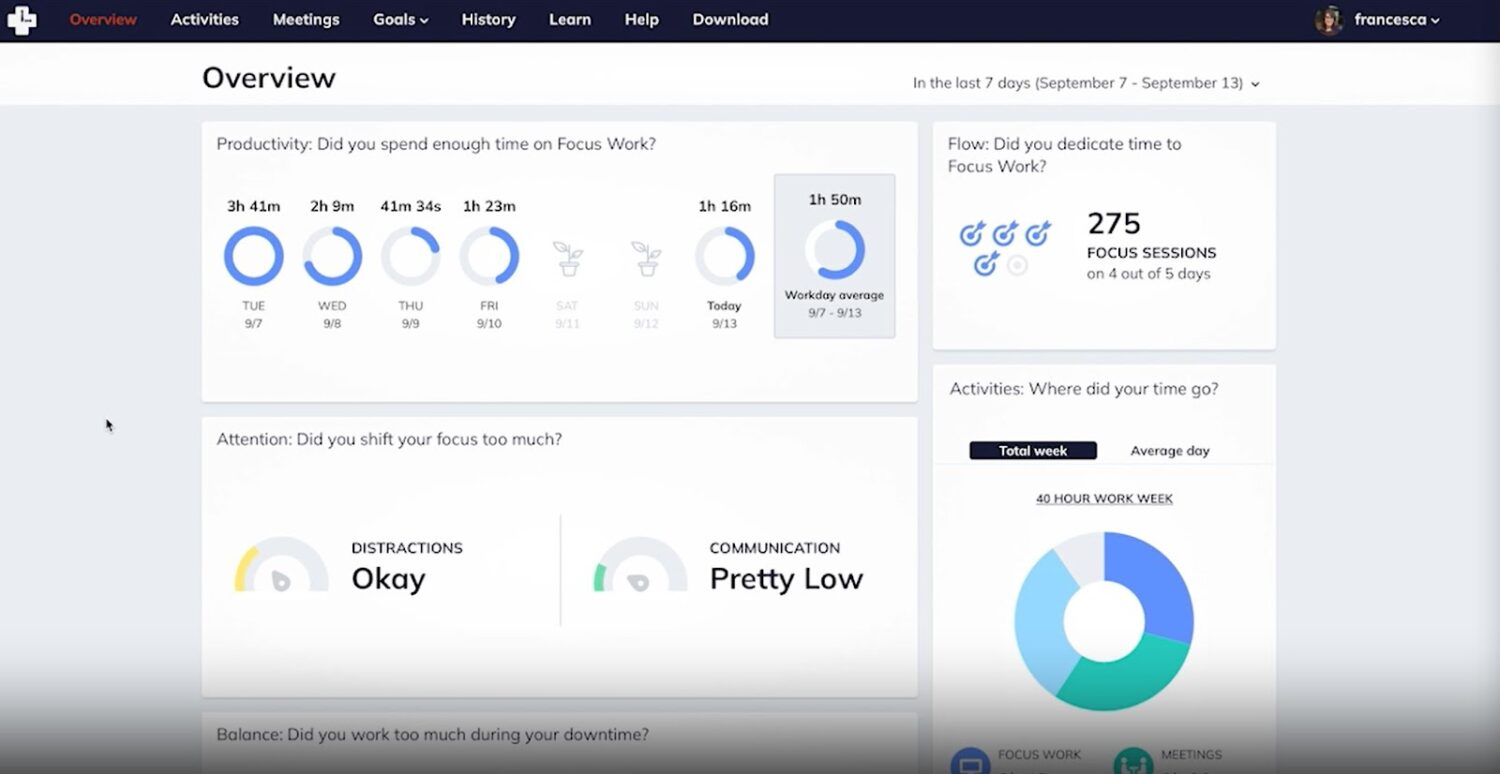
Task: Switch to Total week view
Action: [1032, 451]
